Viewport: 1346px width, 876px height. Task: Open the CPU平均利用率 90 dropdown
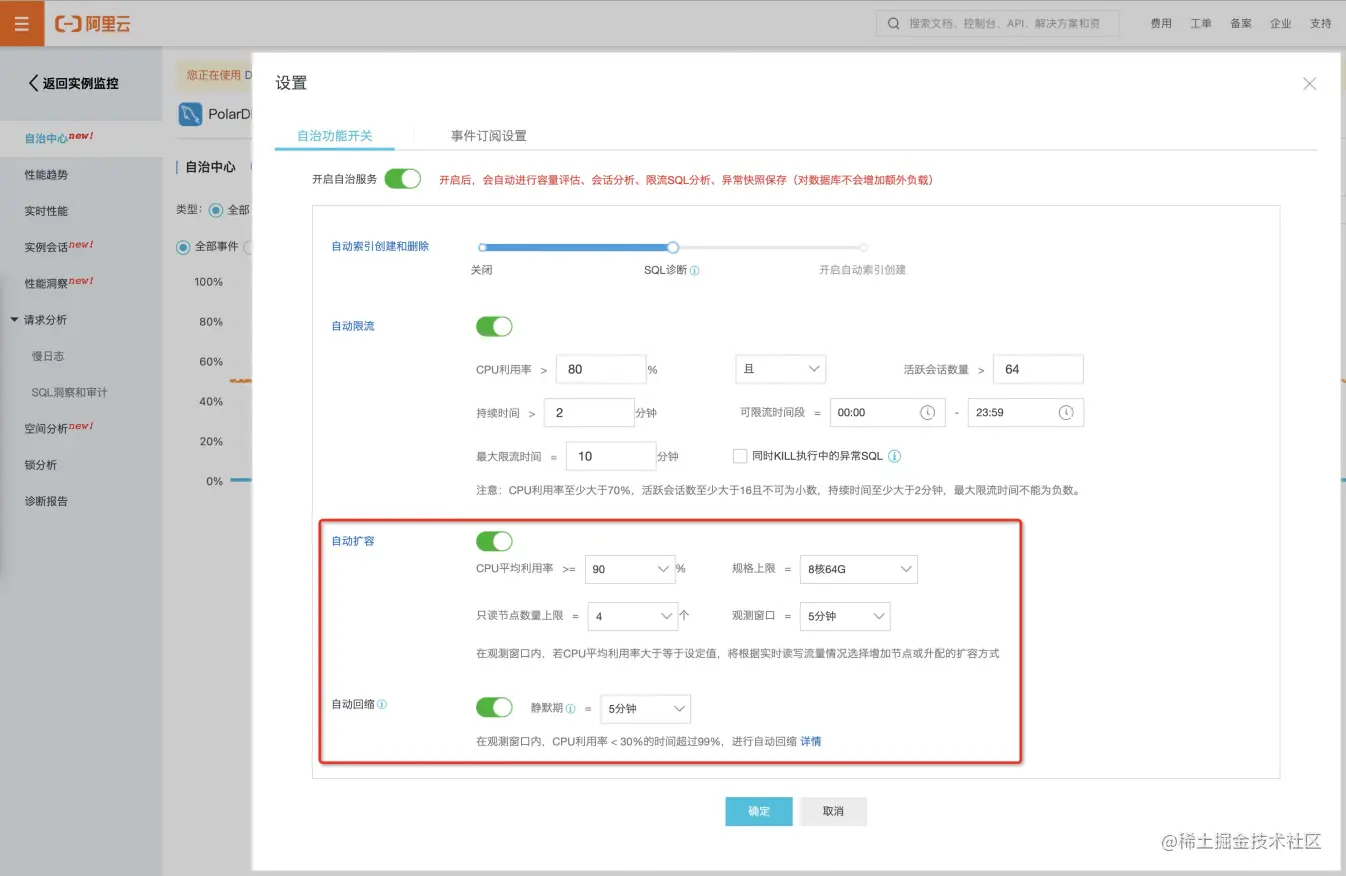point(629,569)
